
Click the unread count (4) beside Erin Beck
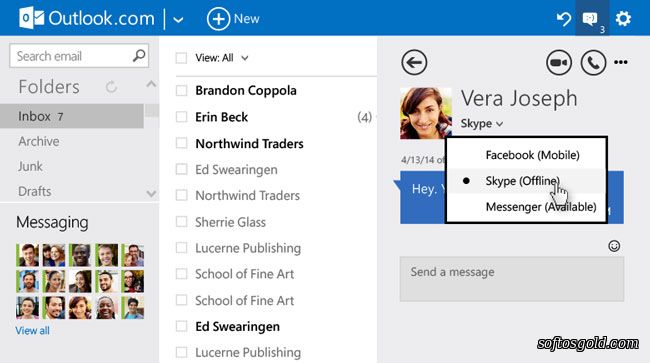coord(364,117)
